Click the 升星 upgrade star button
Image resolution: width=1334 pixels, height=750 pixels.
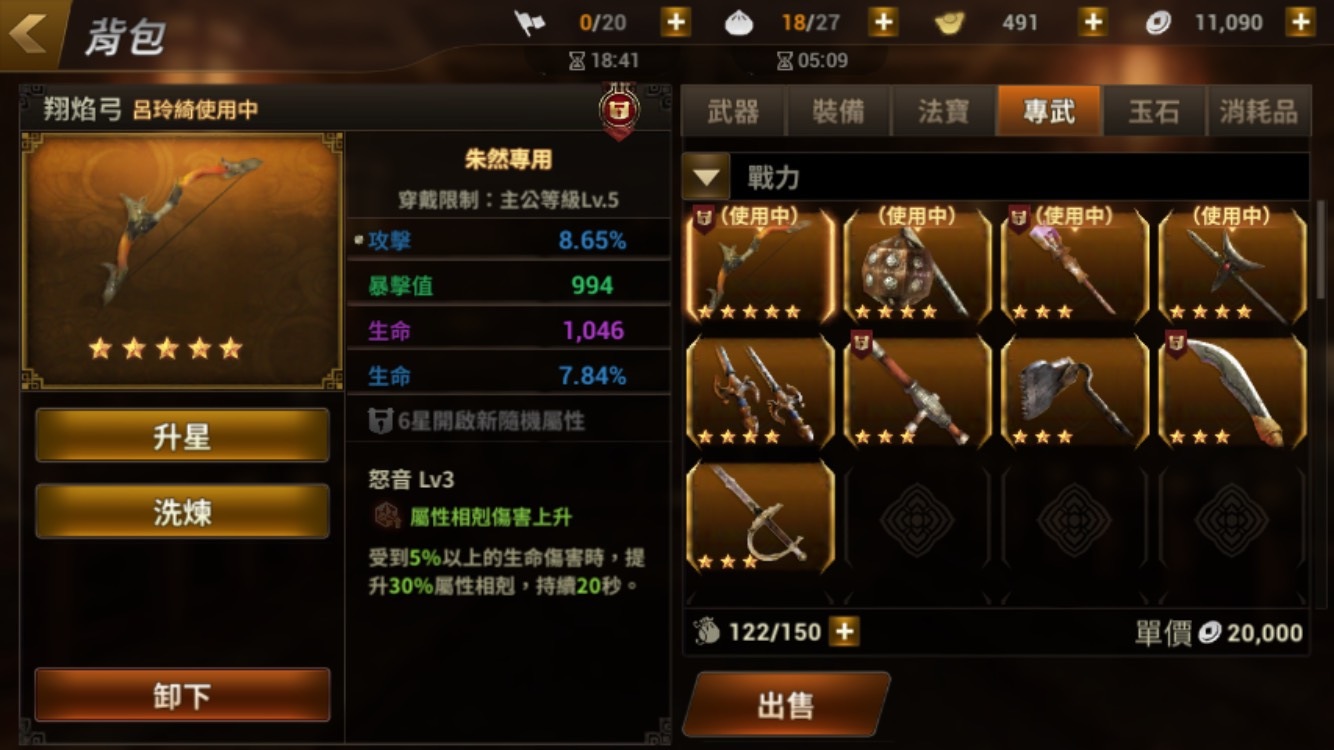click(x=182, y=435)
